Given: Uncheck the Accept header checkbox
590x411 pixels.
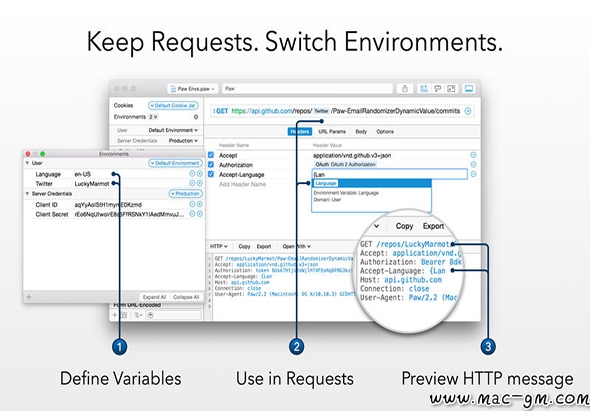Looking at the screenshot, I should tap(211, 155).
